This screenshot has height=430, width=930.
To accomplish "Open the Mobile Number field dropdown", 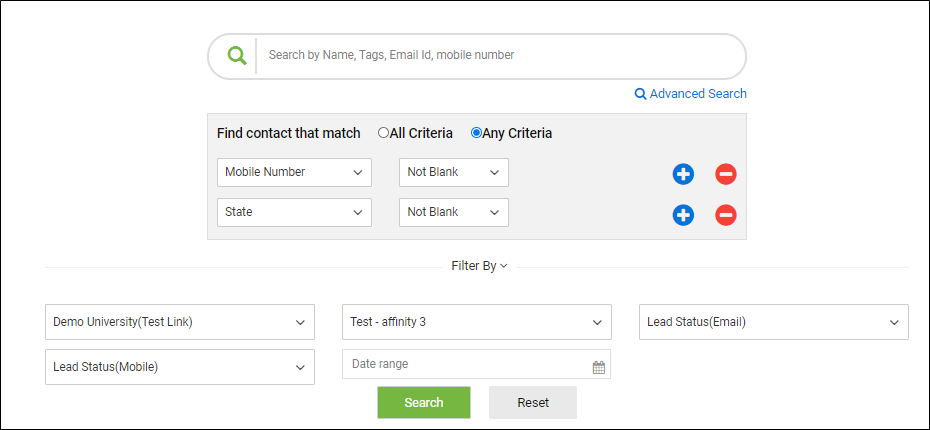I will point(294,172).
